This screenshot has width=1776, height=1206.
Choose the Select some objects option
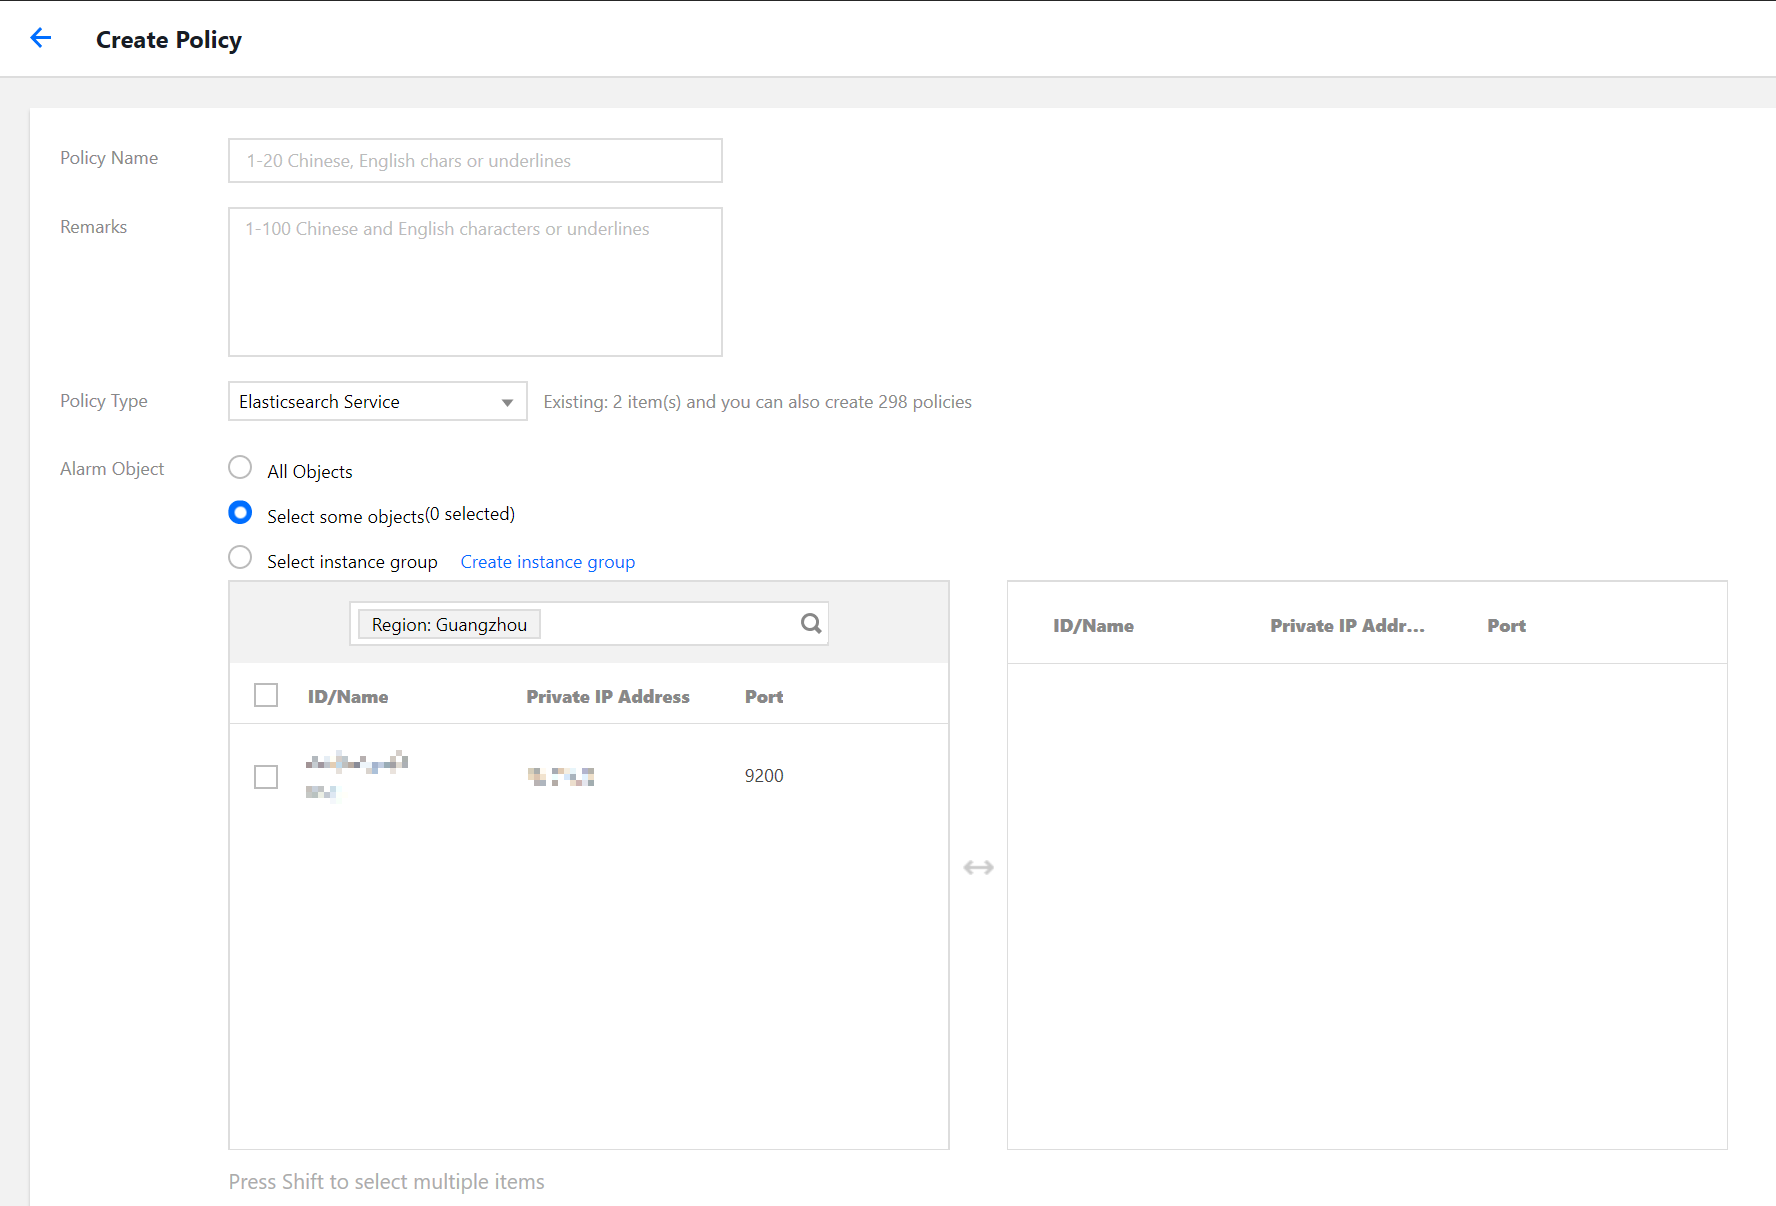click(x=240, y=513)
